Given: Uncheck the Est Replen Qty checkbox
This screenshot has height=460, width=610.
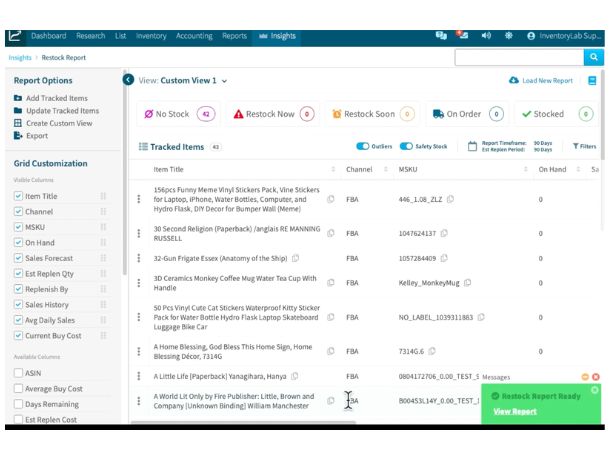Looking at the screenshot, I should pos(18,273).
